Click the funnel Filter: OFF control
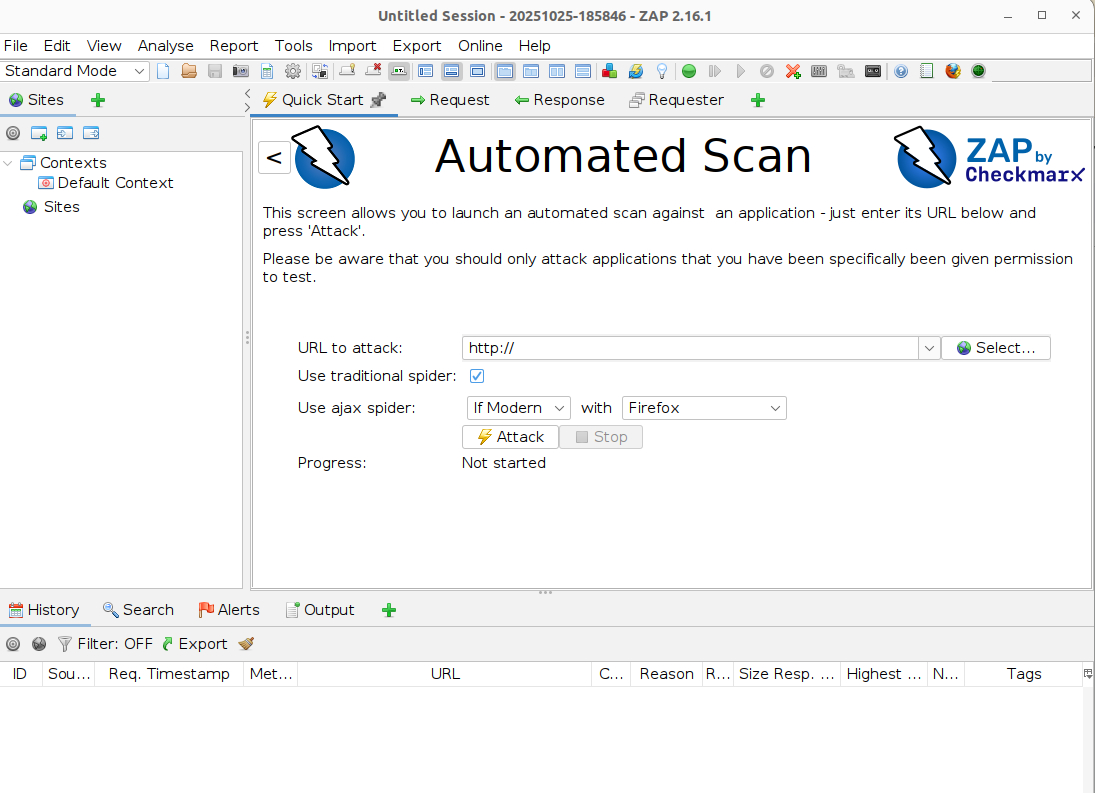This screenshot has height=793, width=1095. (105, 644)
